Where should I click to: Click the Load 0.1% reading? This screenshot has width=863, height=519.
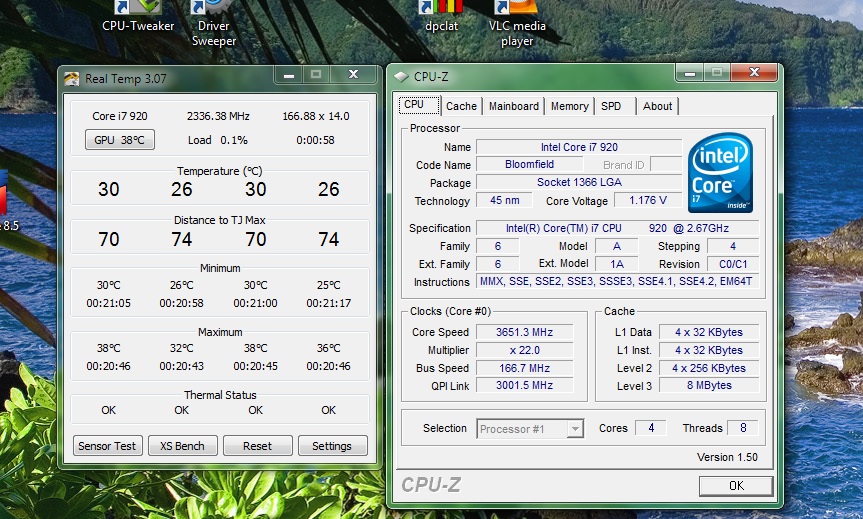coord(218,140)
